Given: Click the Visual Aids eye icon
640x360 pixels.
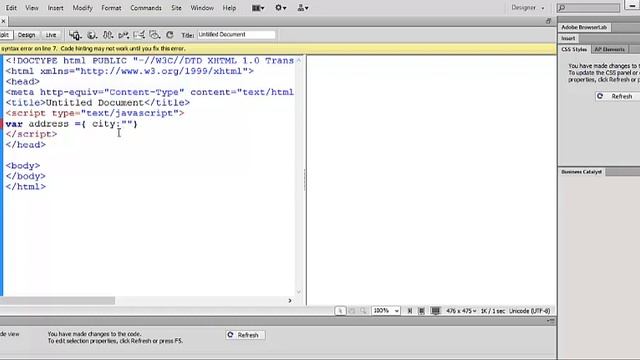Looking at the screenshot, I should (155, 35).
